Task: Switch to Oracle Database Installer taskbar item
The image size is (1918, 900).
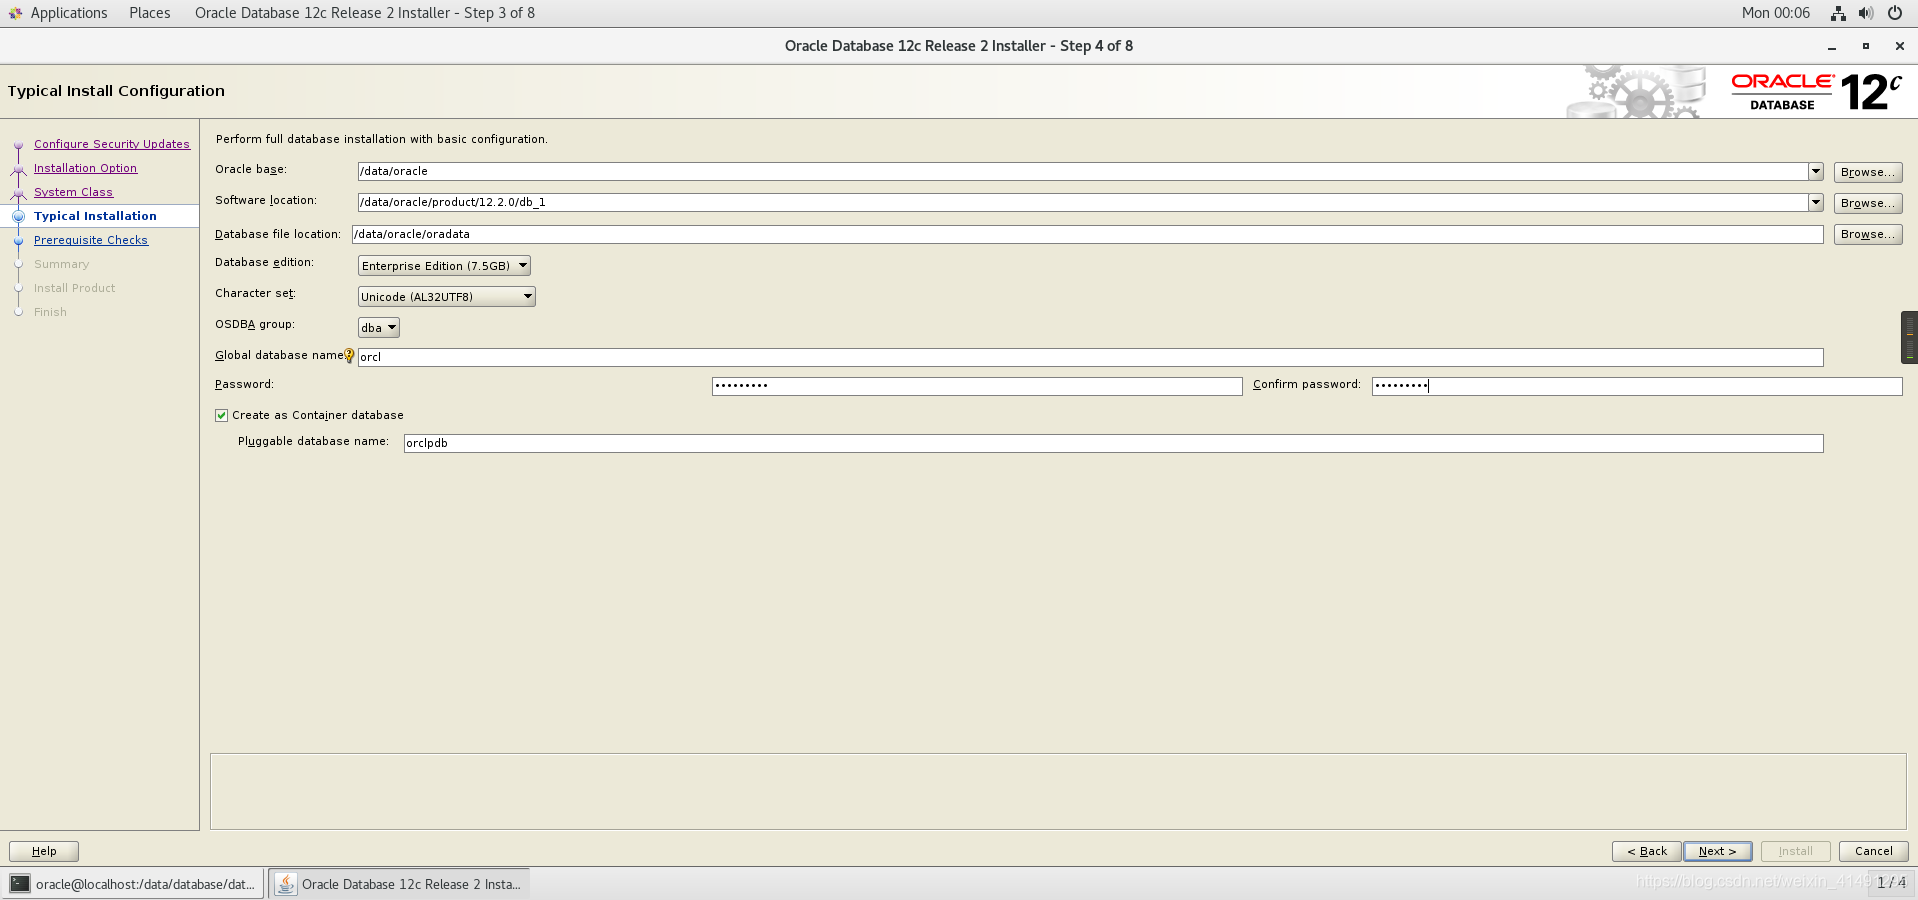Action: pyautogui.click(x=399, y=883)
